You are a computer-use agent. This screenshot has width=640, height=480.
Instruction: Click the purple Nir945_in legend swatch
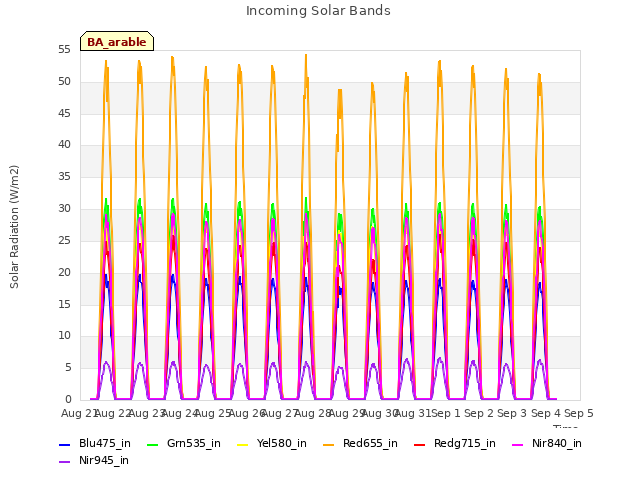pos(64,462)
